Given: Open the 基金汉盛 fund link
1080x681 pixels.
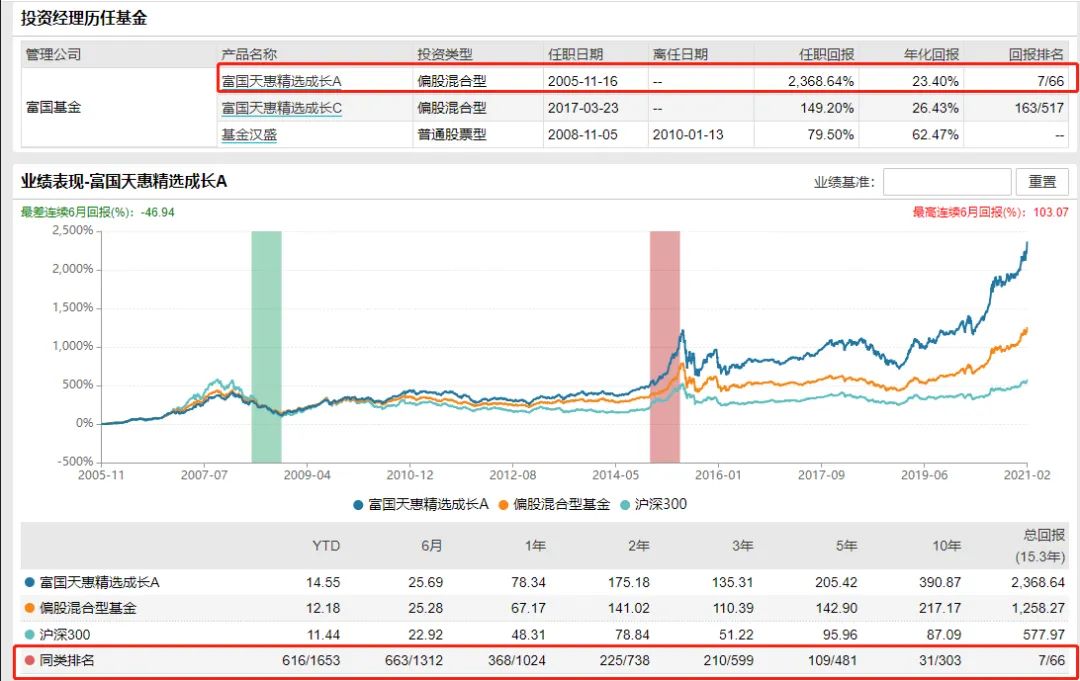Looking at the screenshot, I should [x=249, y=135].
